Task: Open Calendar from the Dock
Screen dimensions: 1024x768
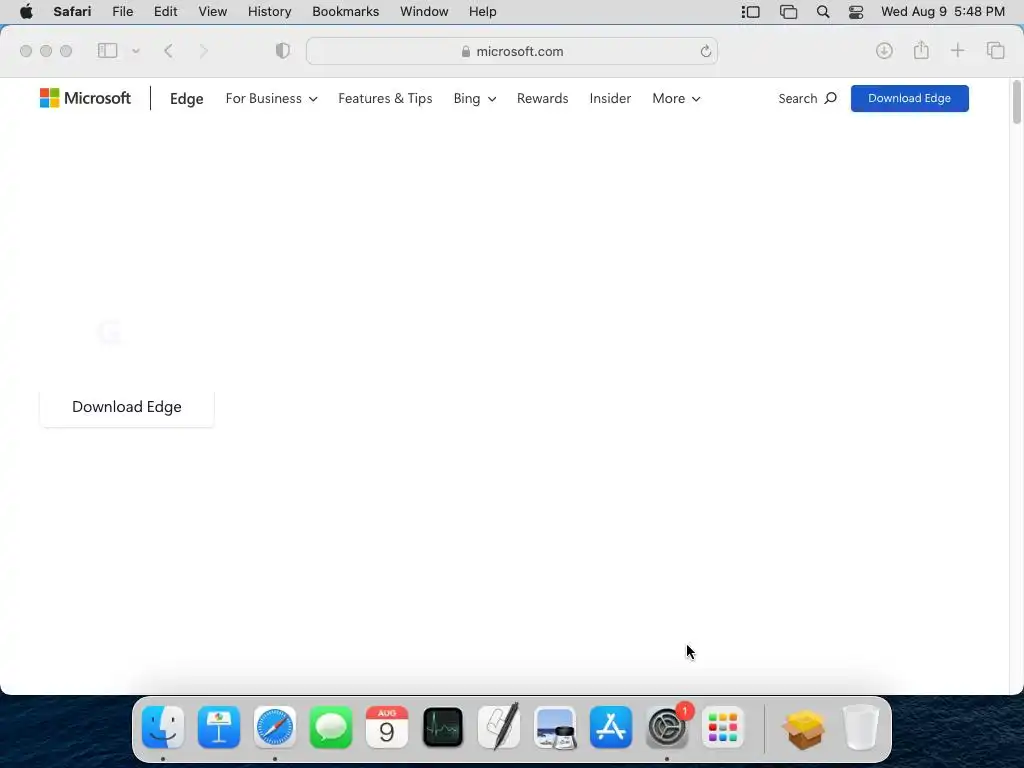Action: [x=387, y=727]
